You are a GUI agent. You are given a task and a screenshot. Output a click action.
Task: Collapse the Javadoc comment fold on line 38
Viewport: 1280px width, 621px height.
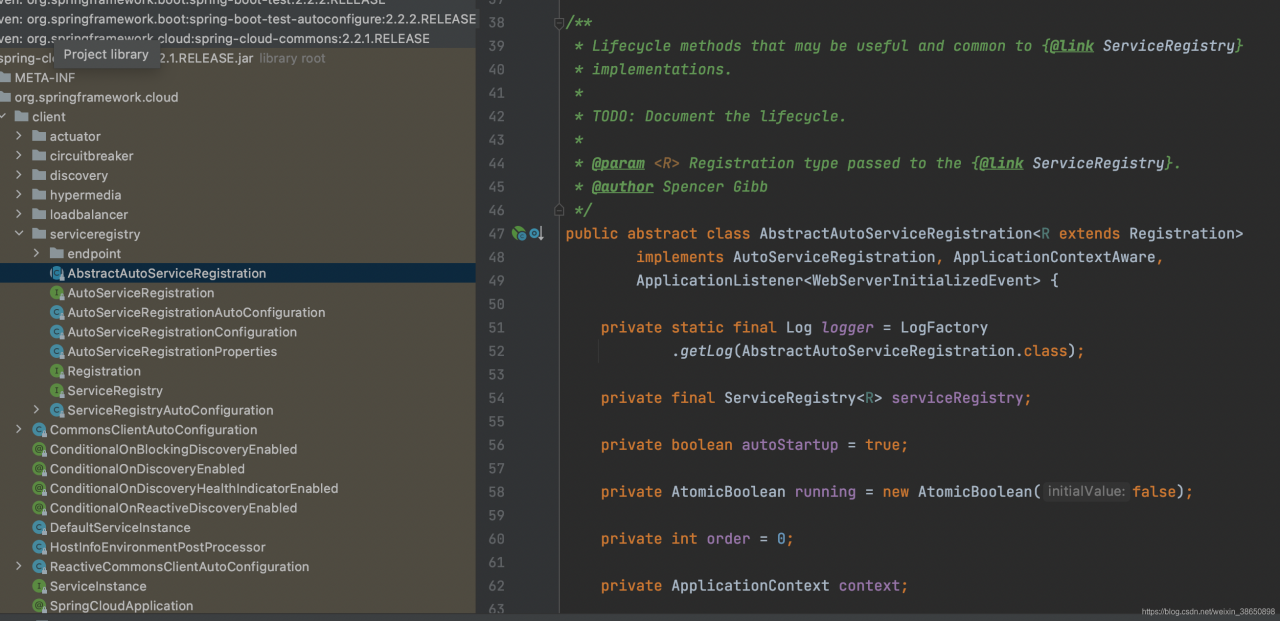[x=558, y=23]
